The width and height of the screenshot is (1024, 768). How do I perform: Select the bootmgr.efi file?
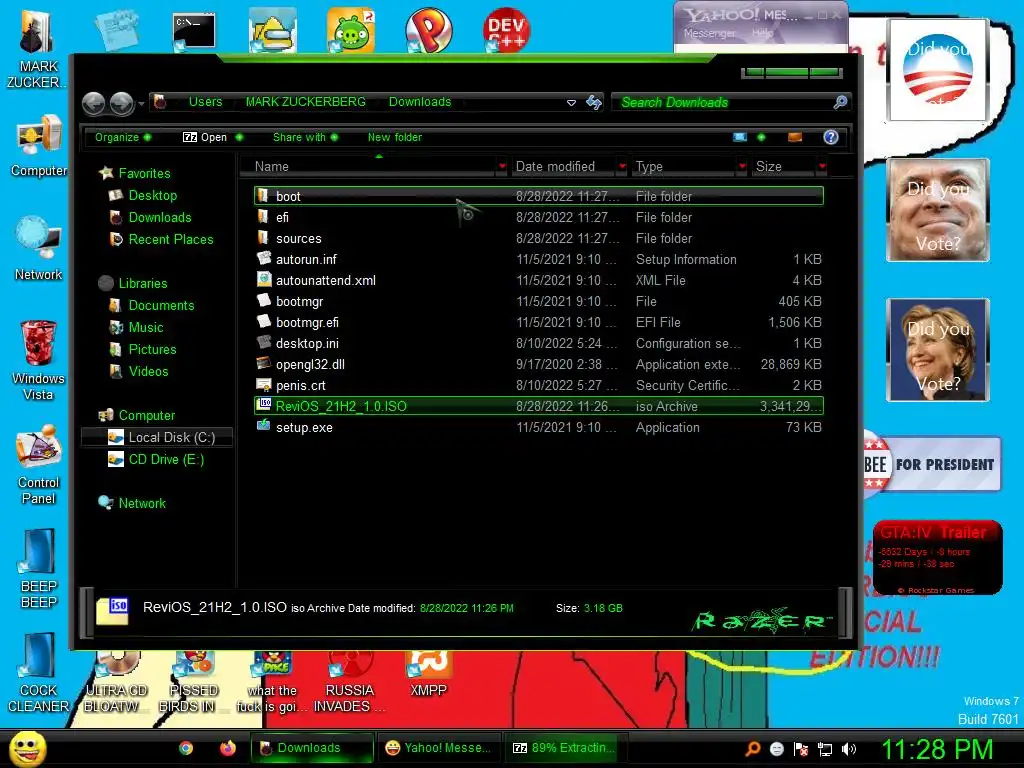[539, 322]
